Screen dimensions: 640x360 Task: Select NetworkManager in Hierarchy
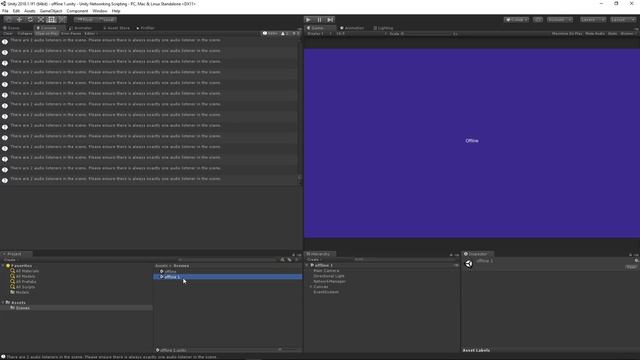tap(329, 281)
